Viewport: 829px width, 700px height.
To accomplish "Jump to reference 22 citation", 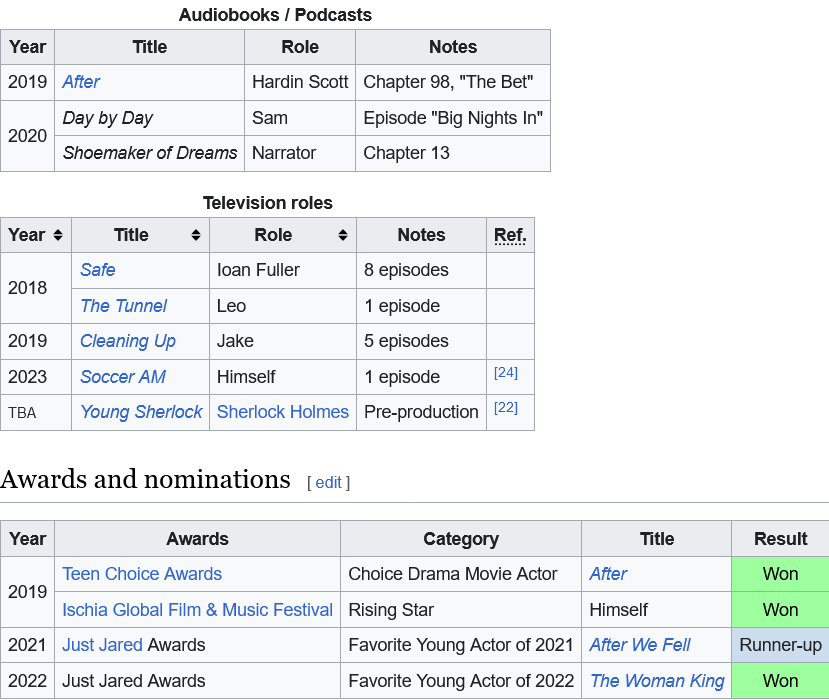I will (x=505, y=408).
